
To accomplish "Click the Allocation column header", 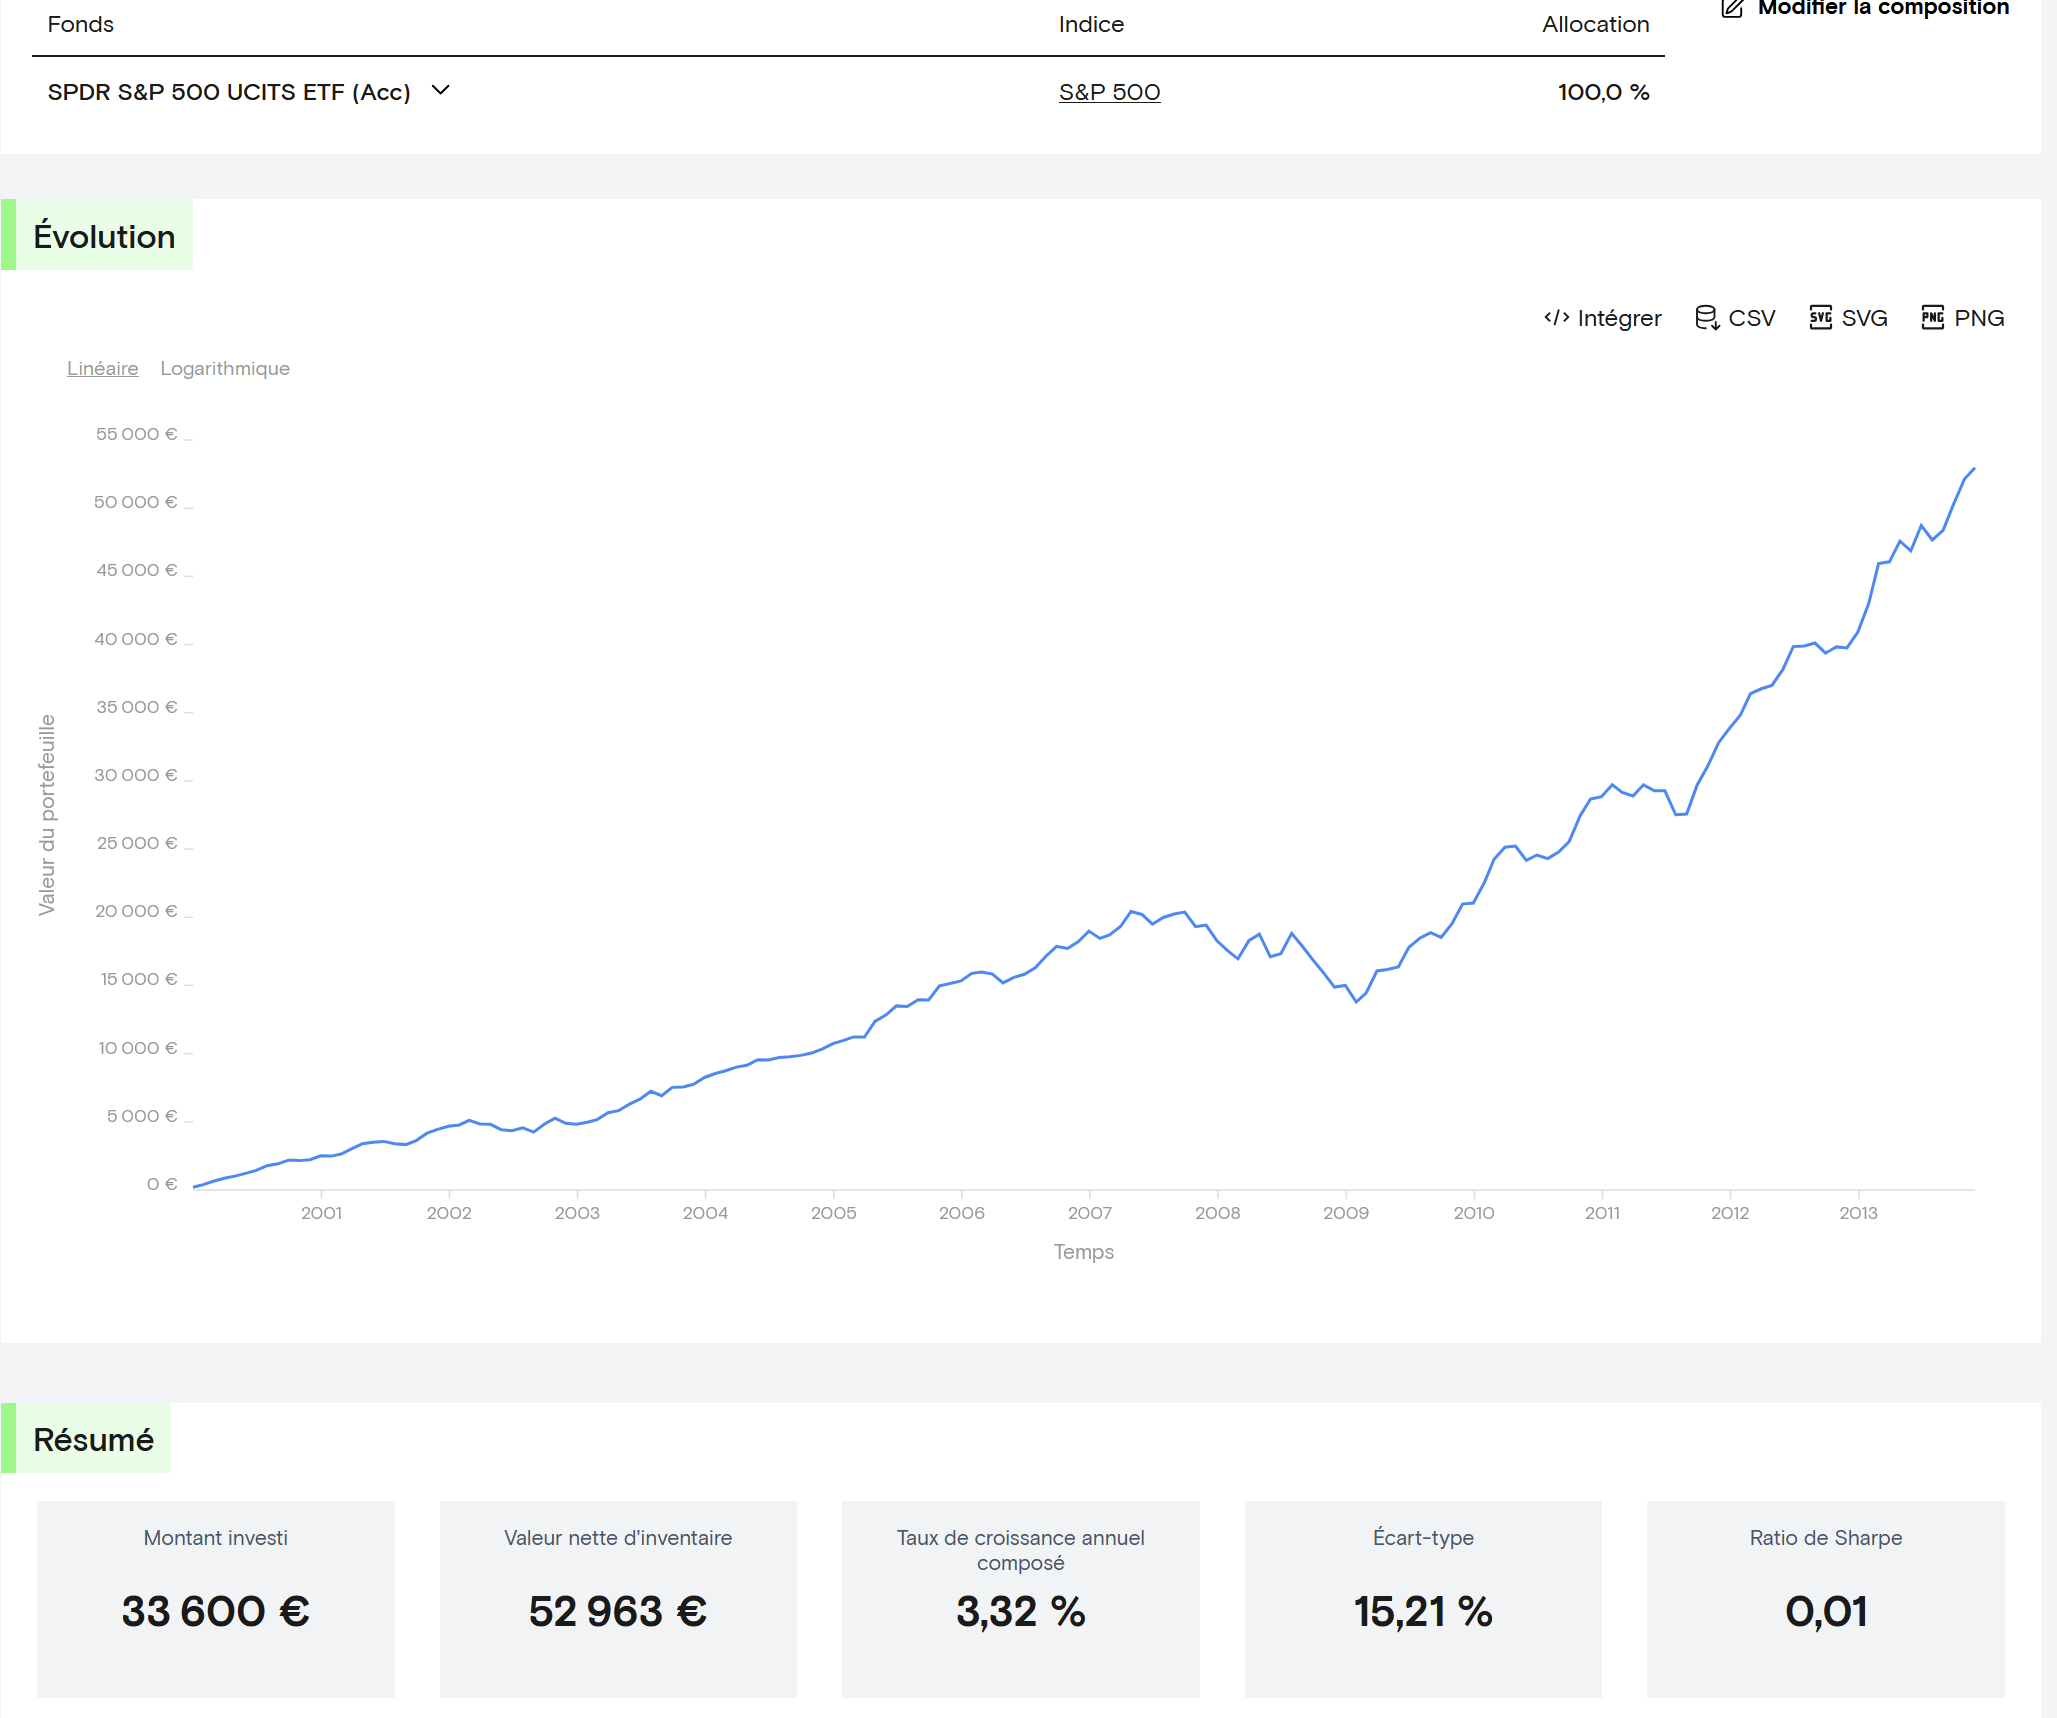I will coord(1594,24).
